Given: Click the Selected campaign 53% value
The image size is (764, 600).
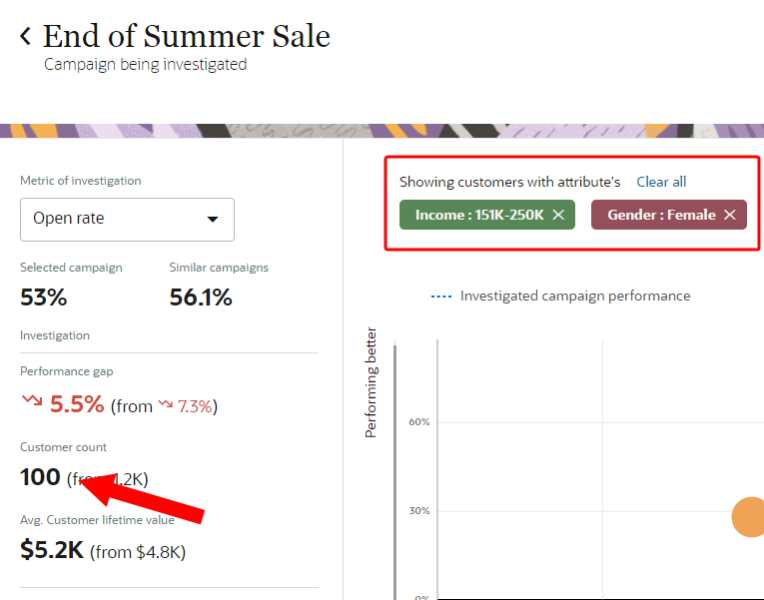Looking at the screenshot, I should (43, 297).
